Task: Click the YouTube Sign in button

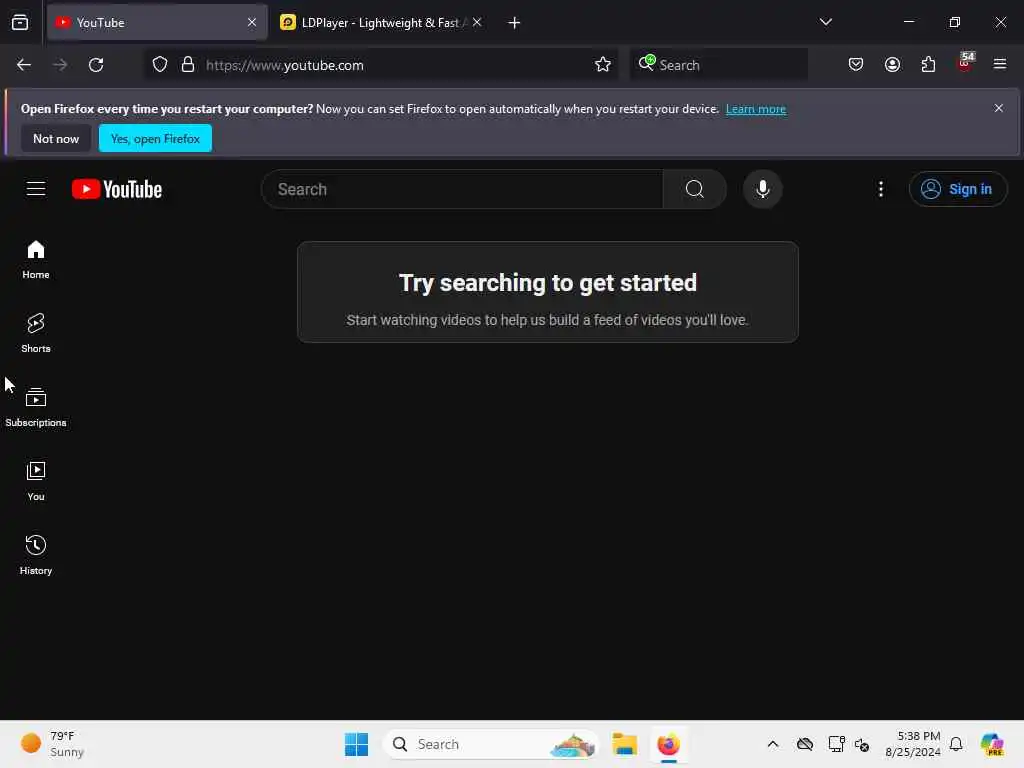Action: 957,189
